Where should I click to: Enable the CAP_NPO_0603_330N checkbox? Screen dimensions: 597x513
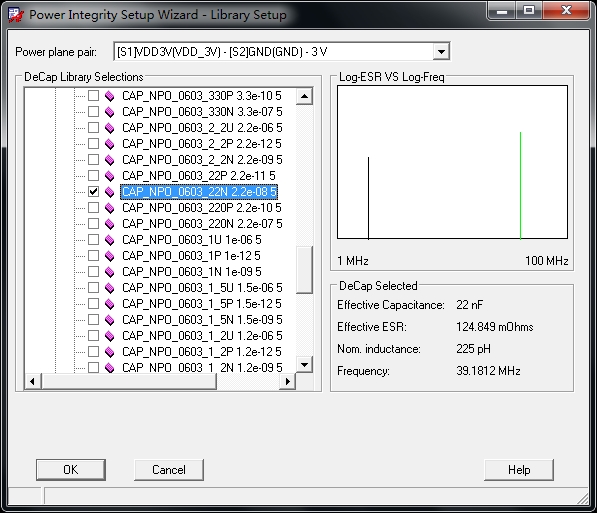(93, 112)
